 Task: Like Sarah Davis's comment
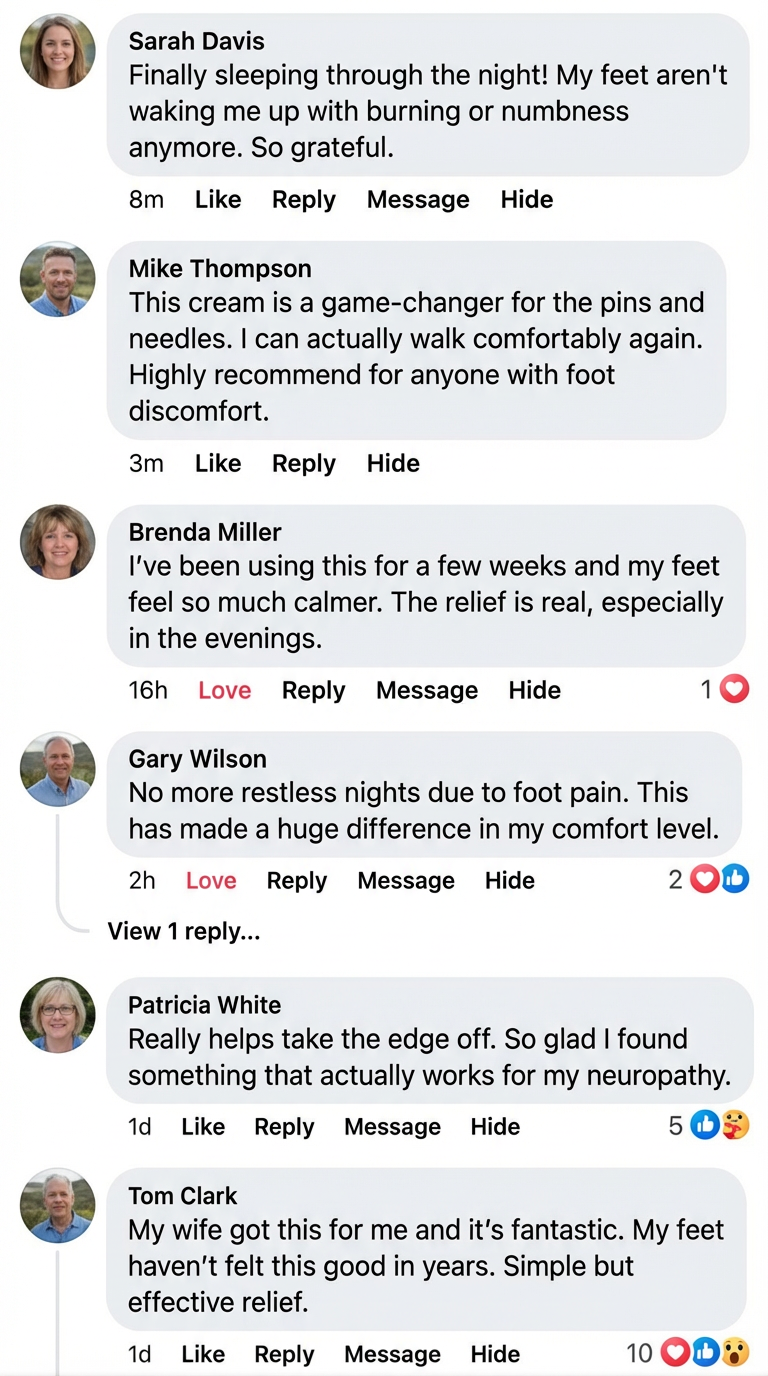point(218,200)
